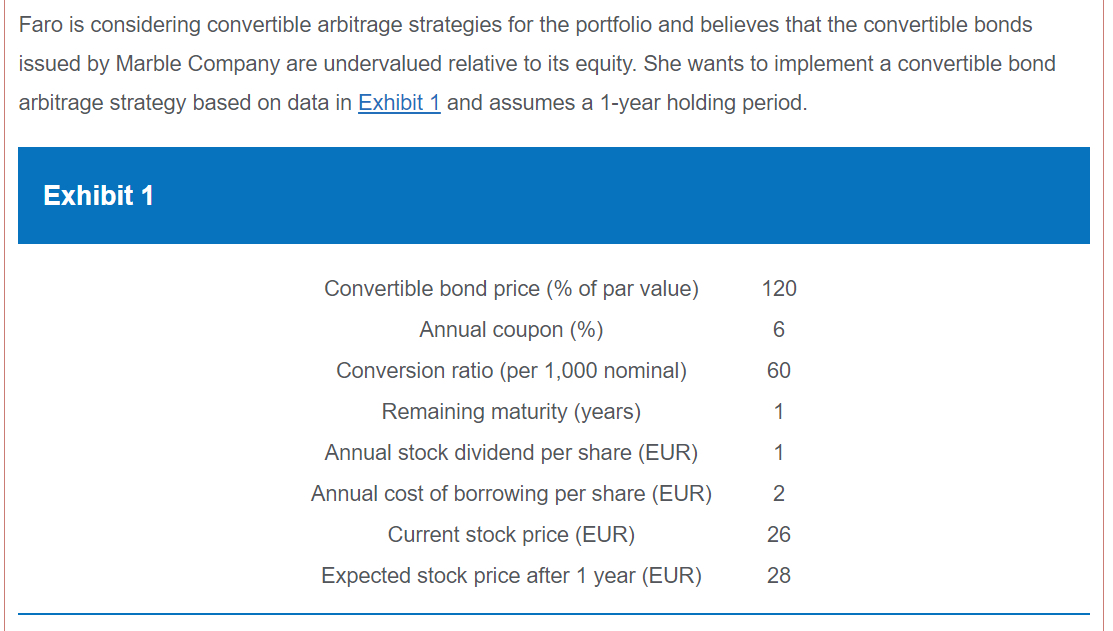
Task: Click the Convertible bond price row label
Action: click(511, 289)
